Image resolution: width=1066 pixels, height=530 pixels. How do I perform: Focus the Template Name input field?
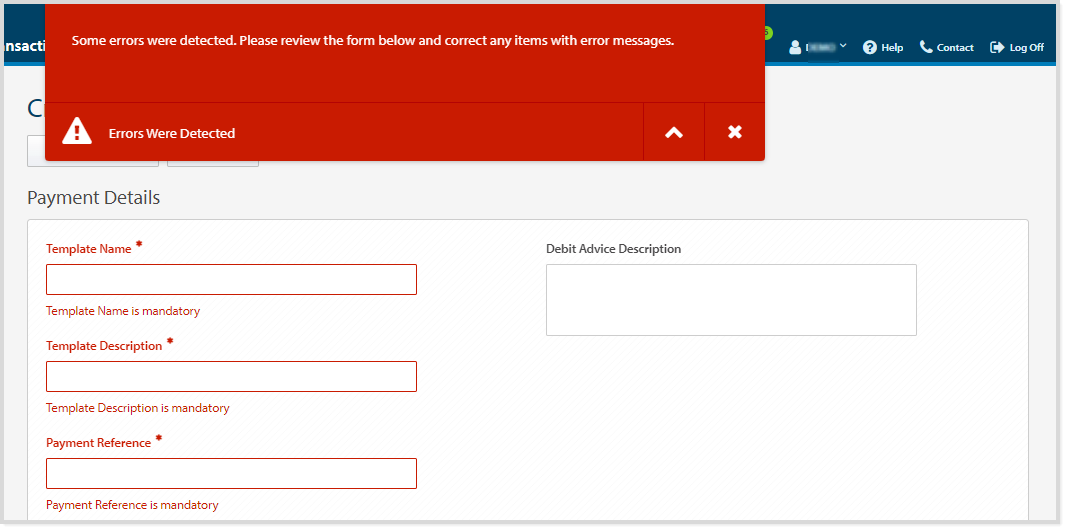point(231,280)
